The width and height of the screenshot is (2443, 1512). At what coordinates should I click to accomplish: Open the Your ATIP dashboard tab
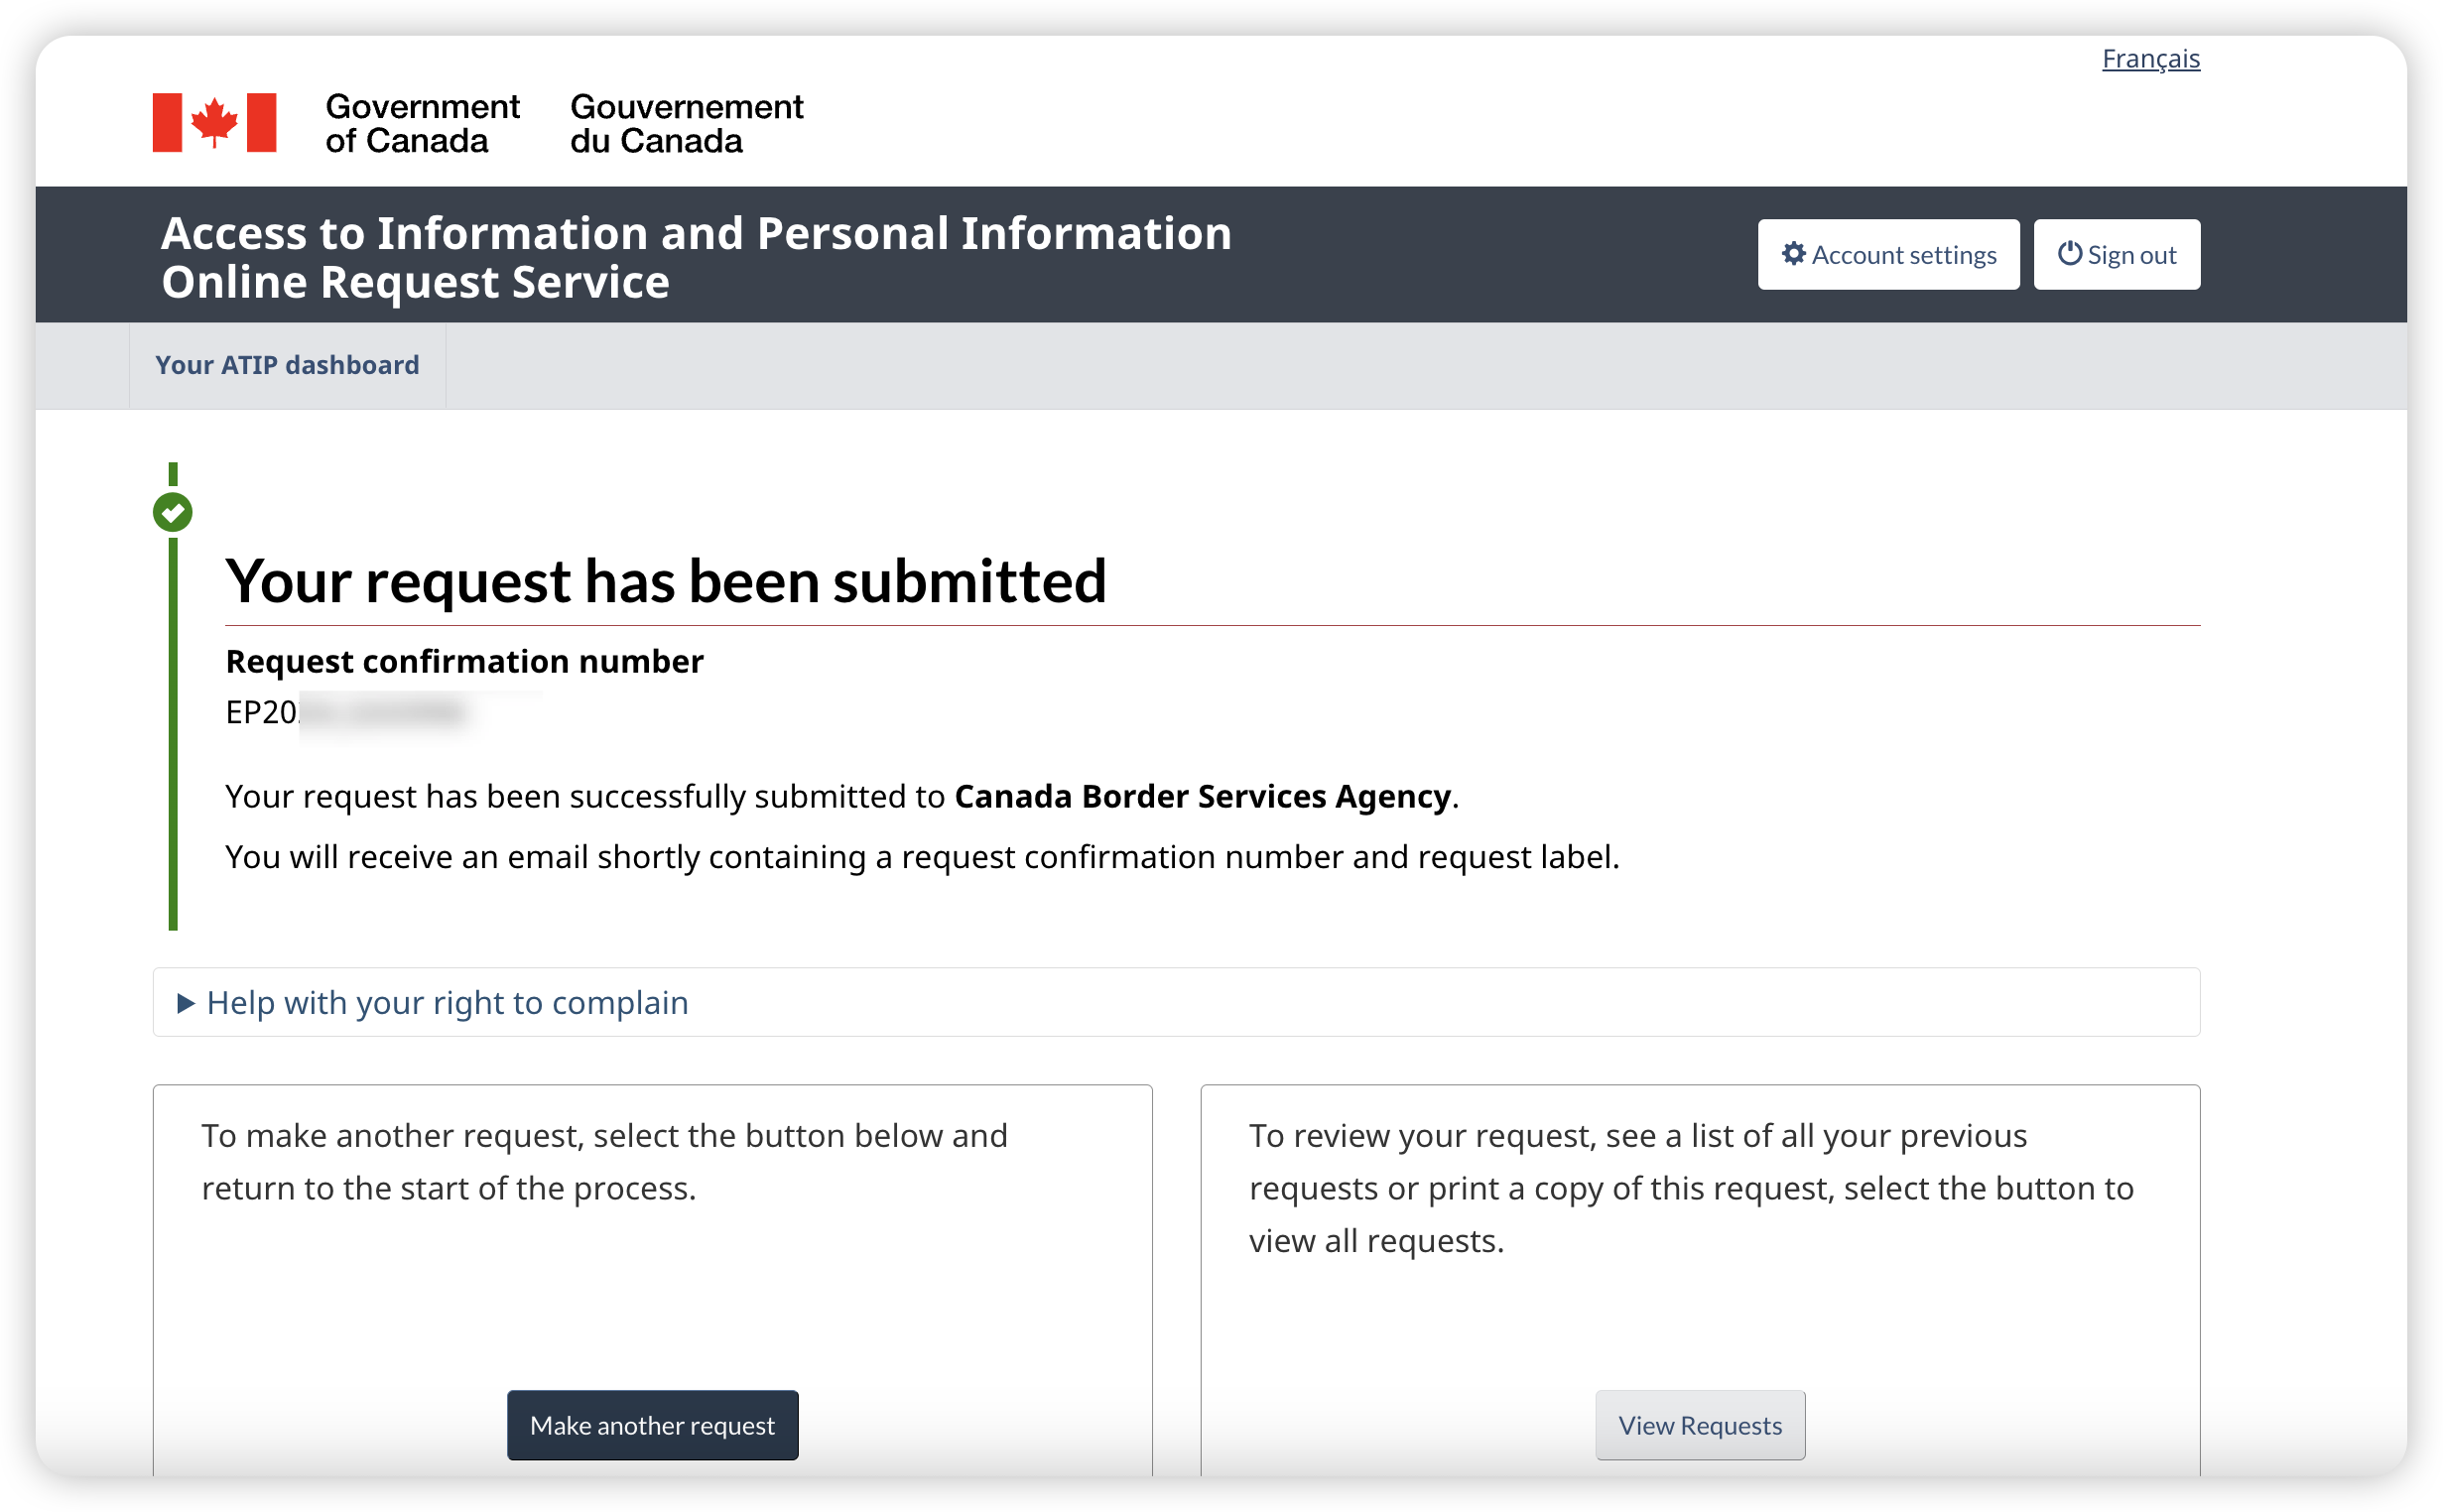tap(287, 365)
